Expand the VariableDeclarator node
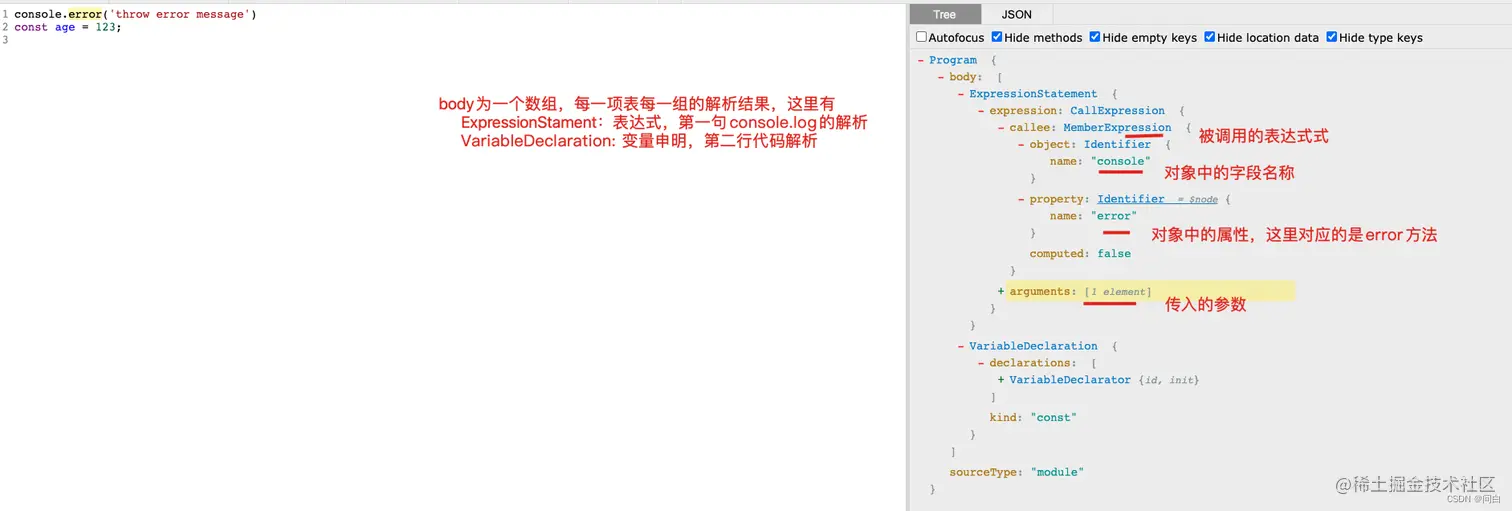 (1000, 380)
